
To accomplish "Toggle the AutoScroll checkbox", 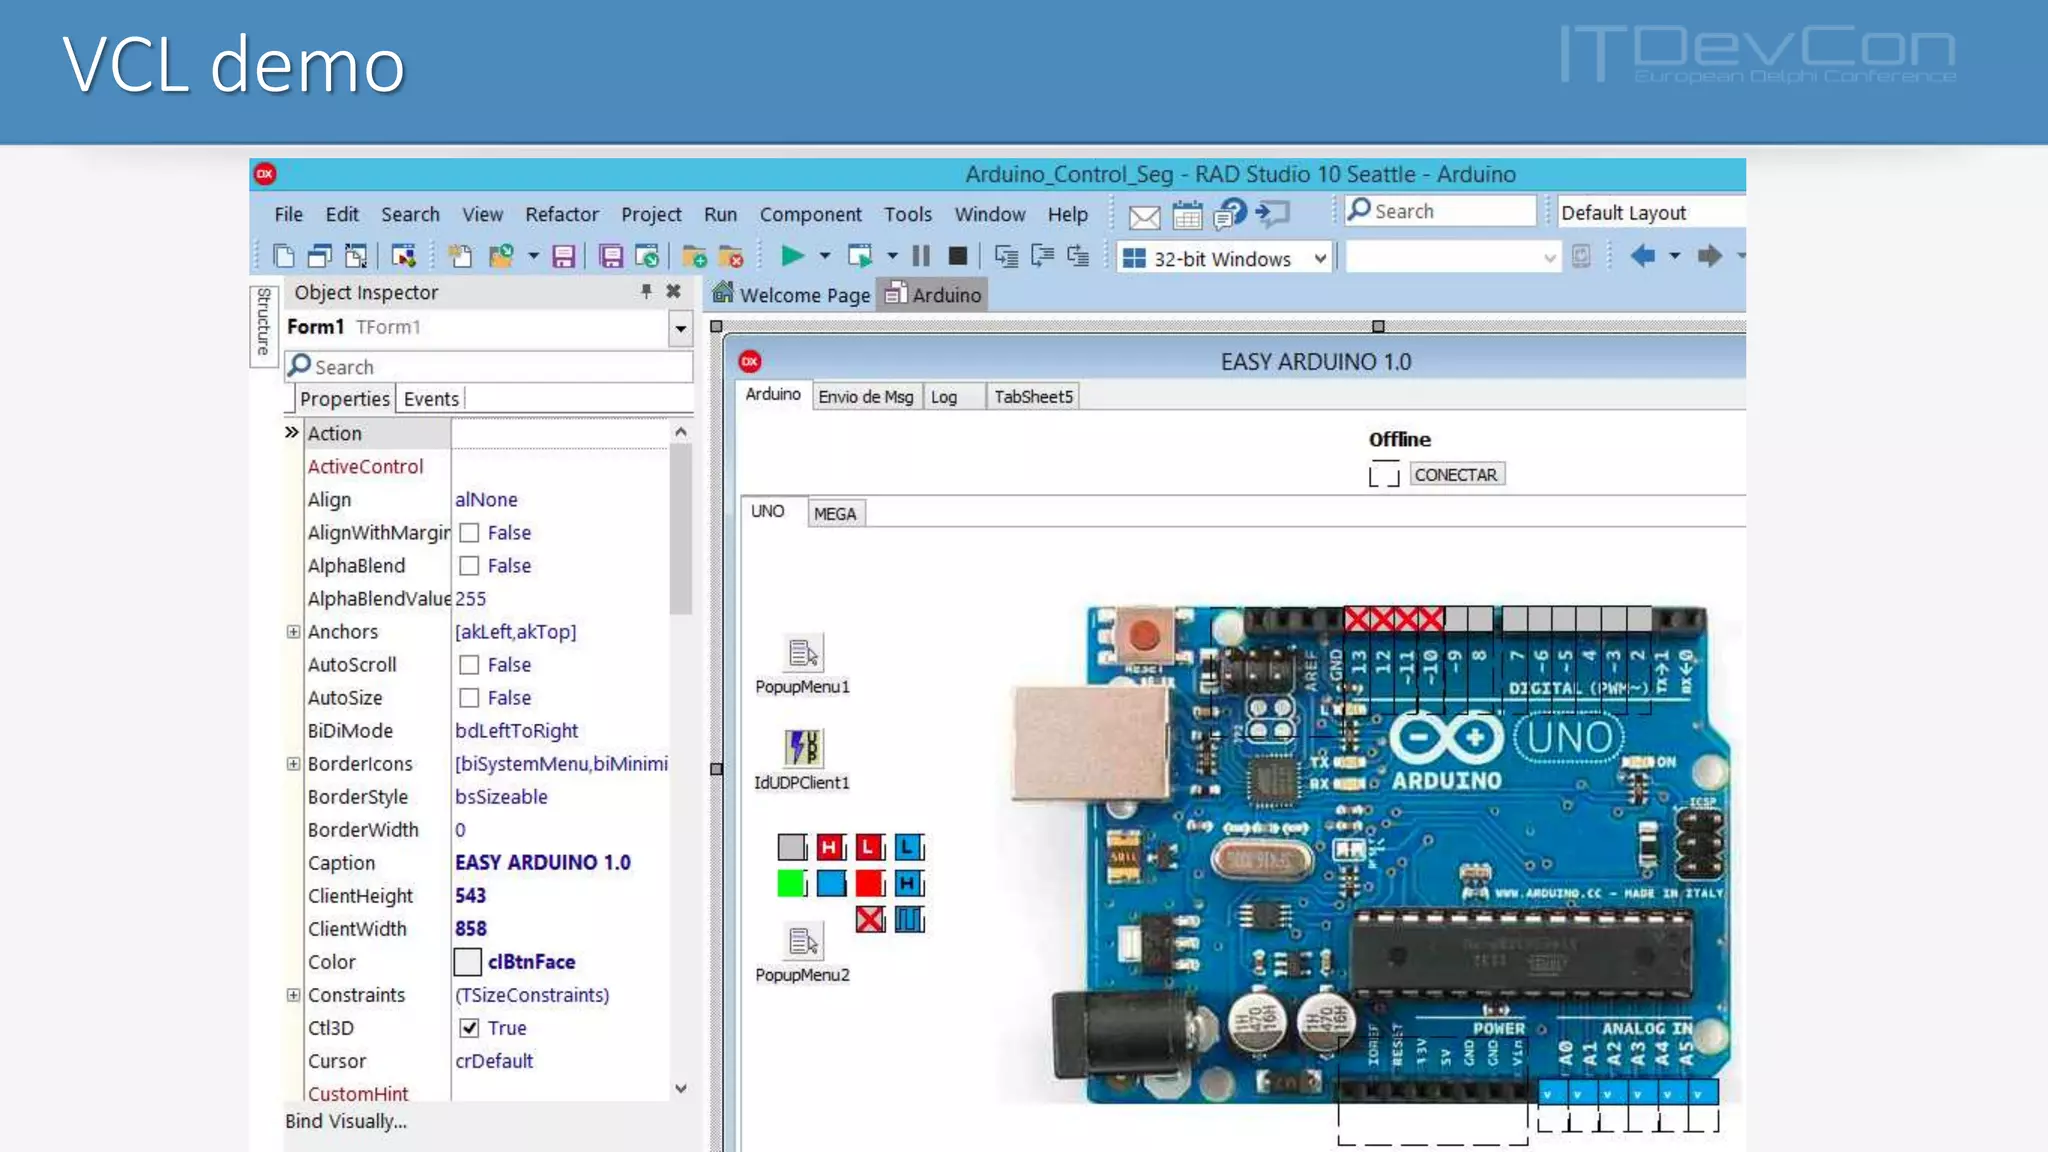I will pos(469,665).
